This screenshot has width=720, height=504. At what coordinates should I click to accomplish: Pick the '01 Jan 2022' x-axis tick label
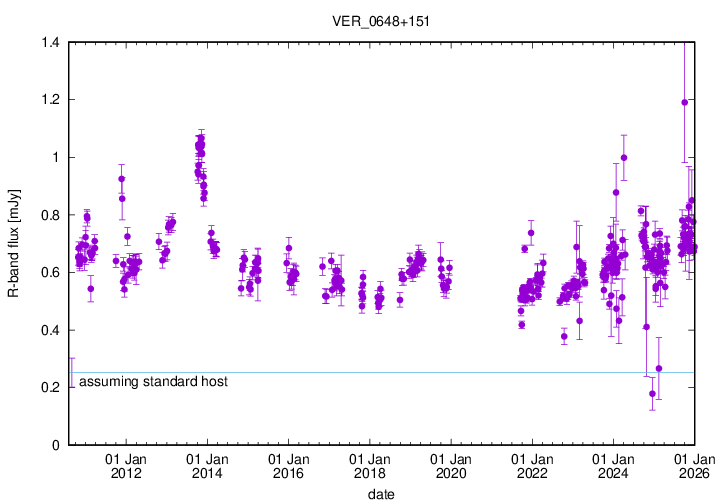point(532,466)
